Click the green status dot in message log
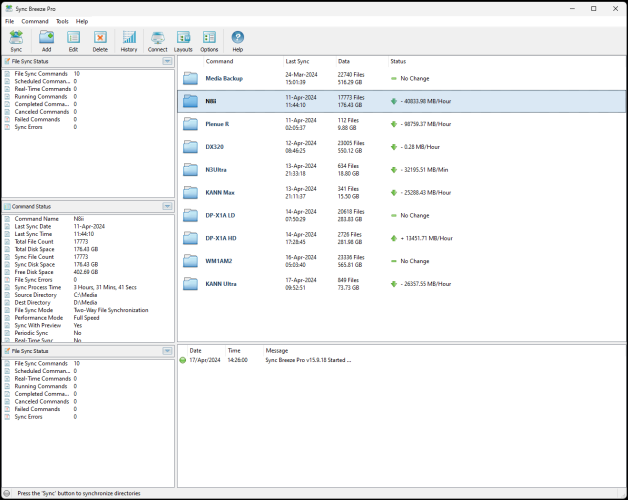 click(183, 360)
